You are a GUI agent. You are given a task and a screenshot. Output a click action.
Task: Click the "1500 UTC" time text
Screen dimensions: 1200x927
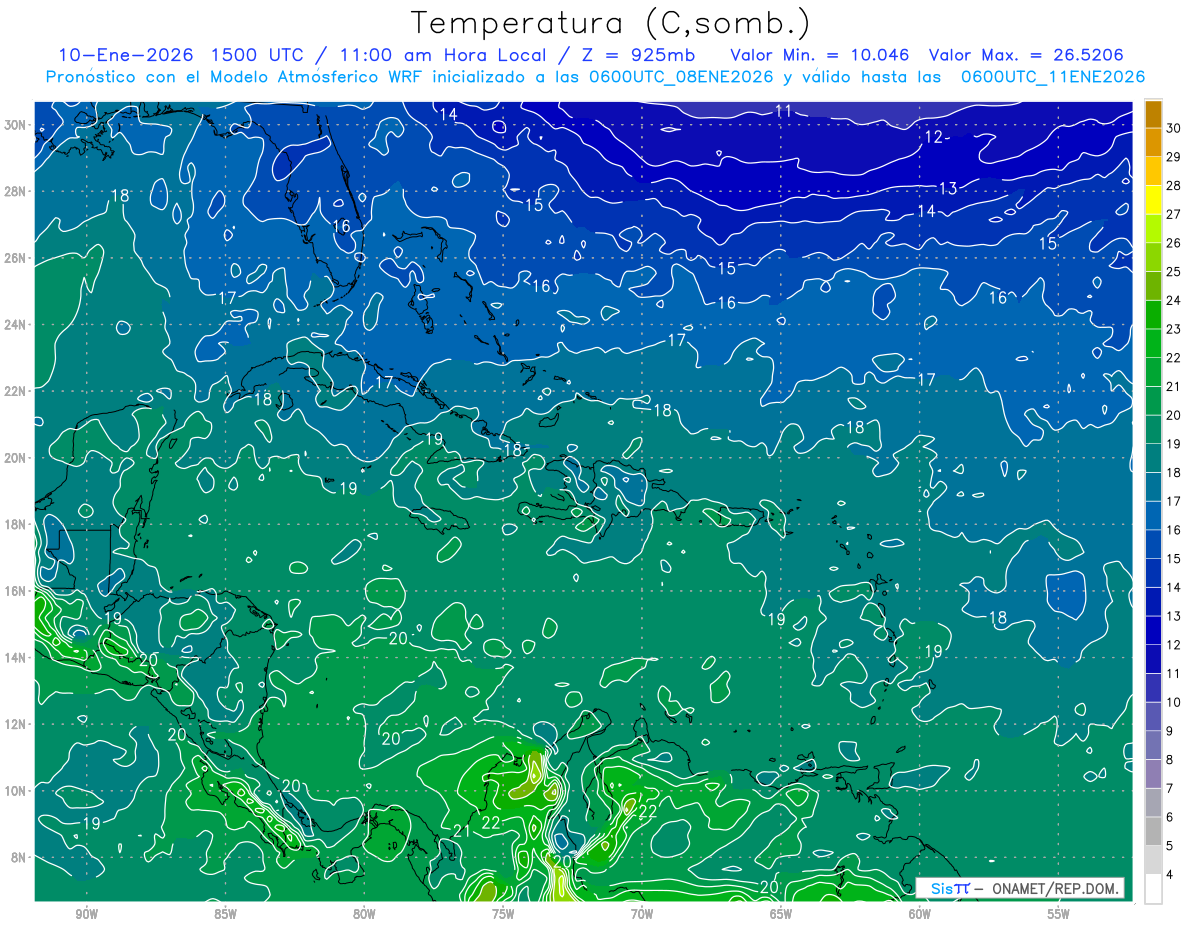pos(262,54)
